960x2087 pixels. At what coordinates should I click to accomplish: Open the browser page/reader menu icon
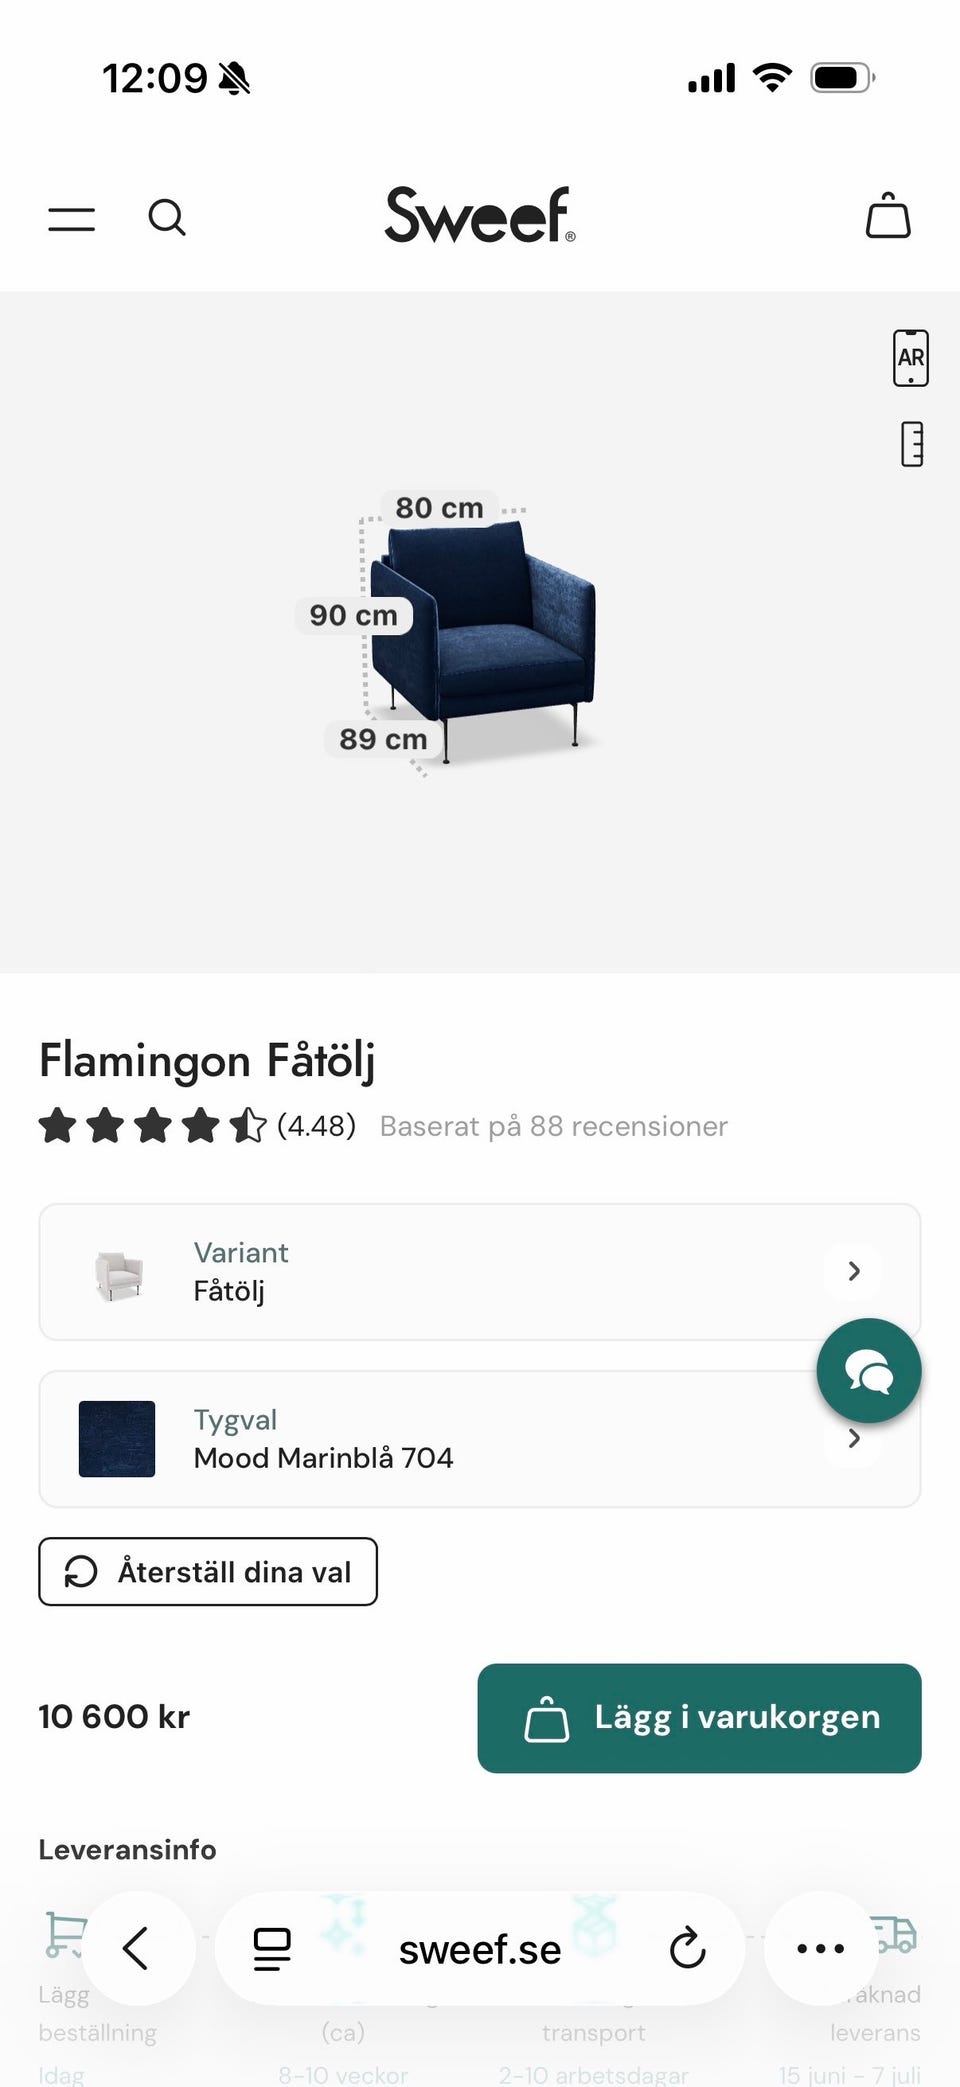pos(272,1948)
